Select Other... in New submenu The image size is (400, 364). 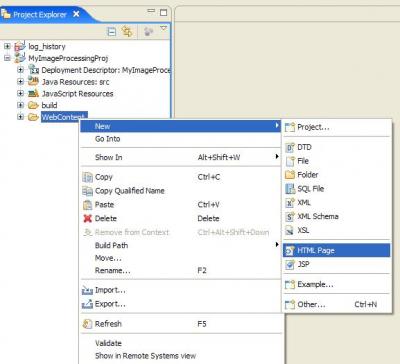pyautogui.click(x=336, y=304)
